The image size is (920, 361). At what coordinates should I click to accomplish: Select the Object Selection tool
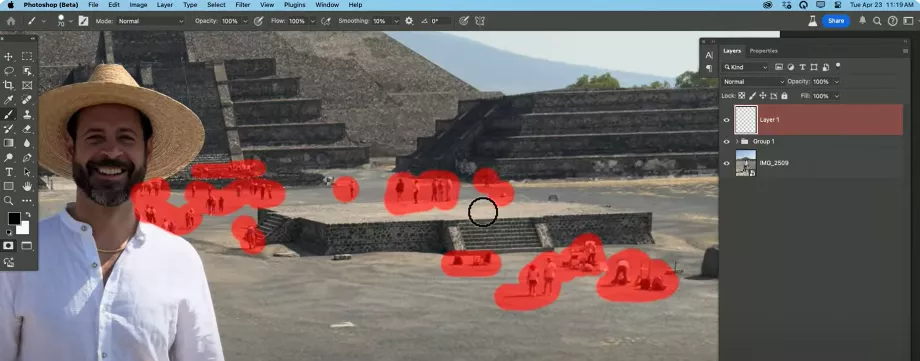click(27, 71)
